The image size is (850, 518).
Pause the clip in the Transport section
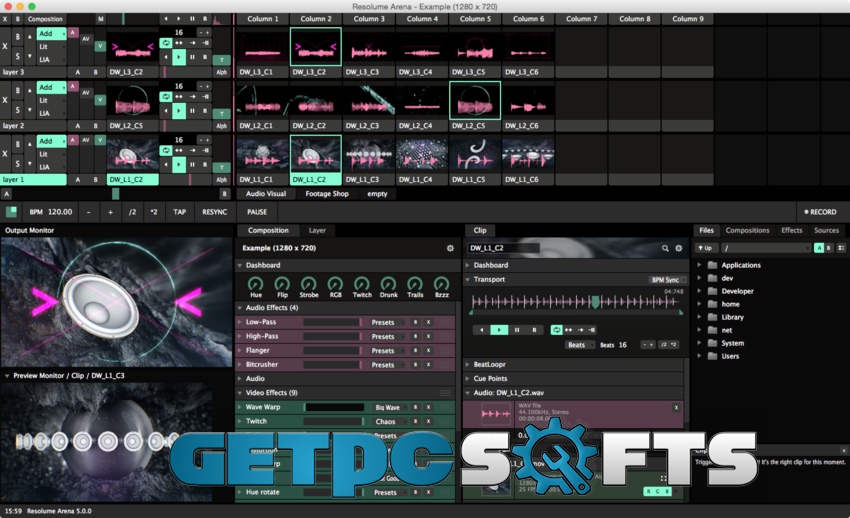(517, 330)
